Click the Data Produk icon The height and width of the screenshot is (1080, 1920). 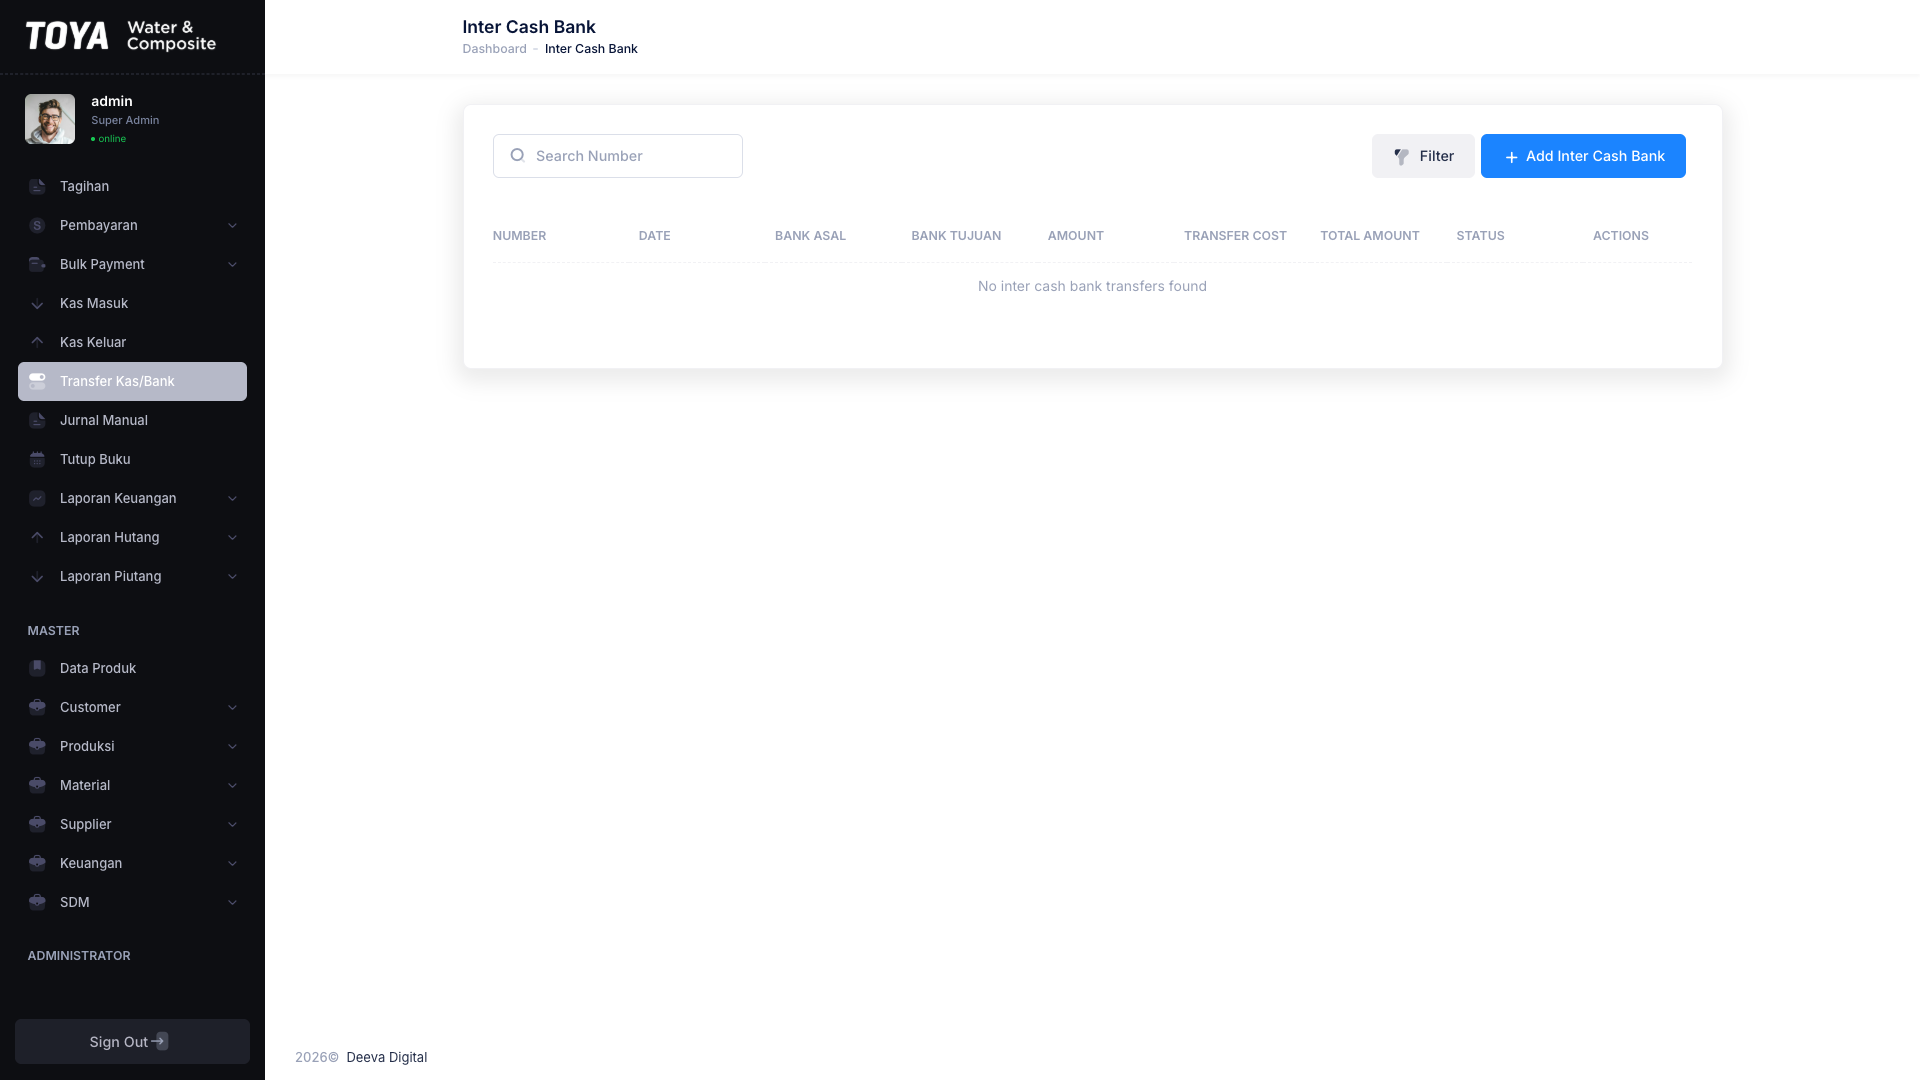[37, 669]
